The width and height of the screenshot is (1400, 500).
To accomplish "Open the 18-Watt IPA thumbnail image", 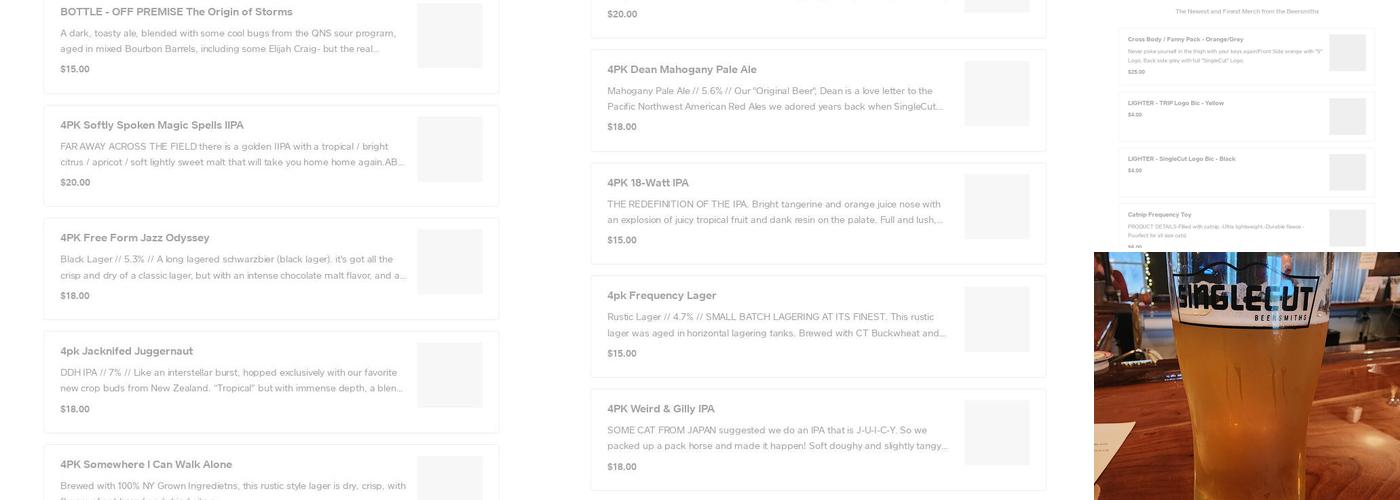I will 996,207.
